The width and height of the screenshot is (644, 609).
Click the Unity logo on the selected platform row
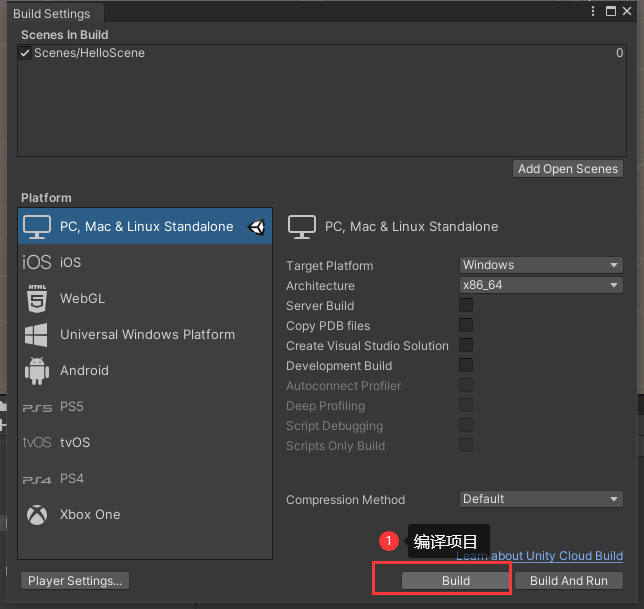coord(257,227)
